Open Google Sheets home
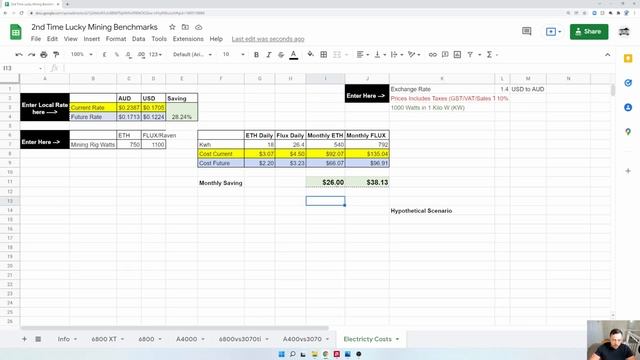This screenshot has height=360, width=640. pos(16,32)
